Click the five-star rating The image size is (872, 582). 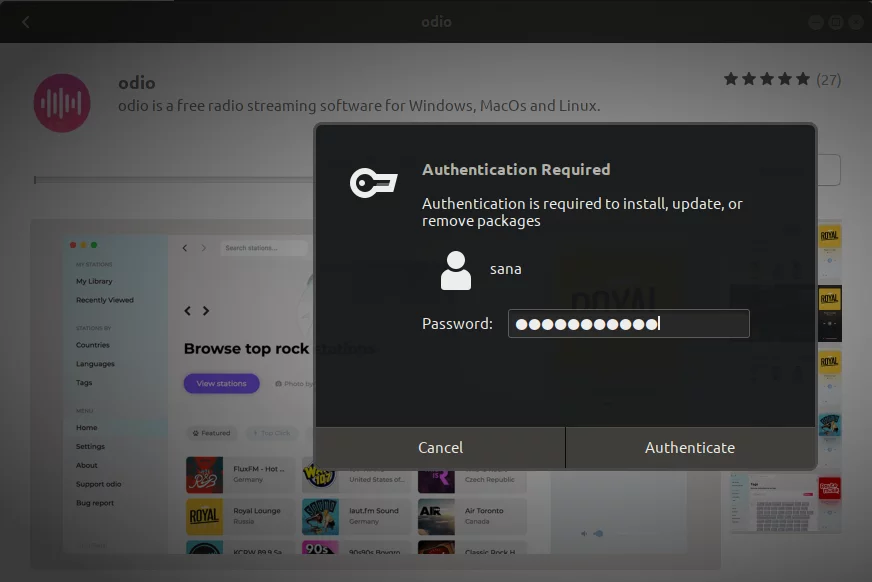pos(766,79)
